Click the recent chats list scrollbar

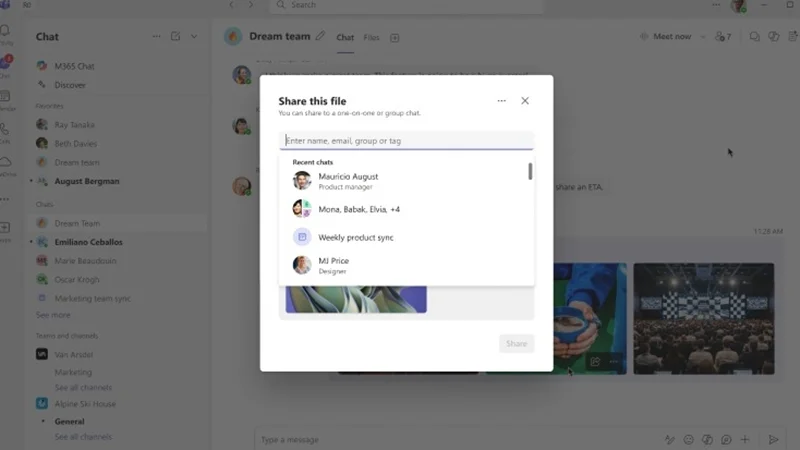click(x=531, y=171)
